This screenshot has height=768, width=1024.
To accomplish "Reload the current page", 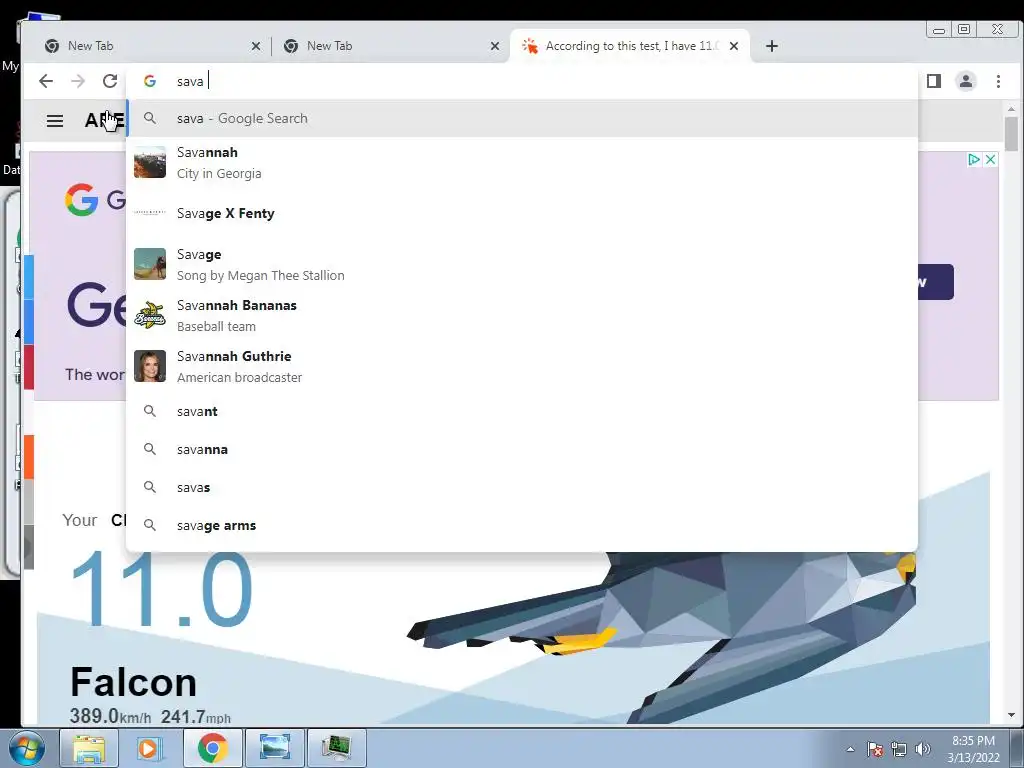I will (x=110, y=81).
